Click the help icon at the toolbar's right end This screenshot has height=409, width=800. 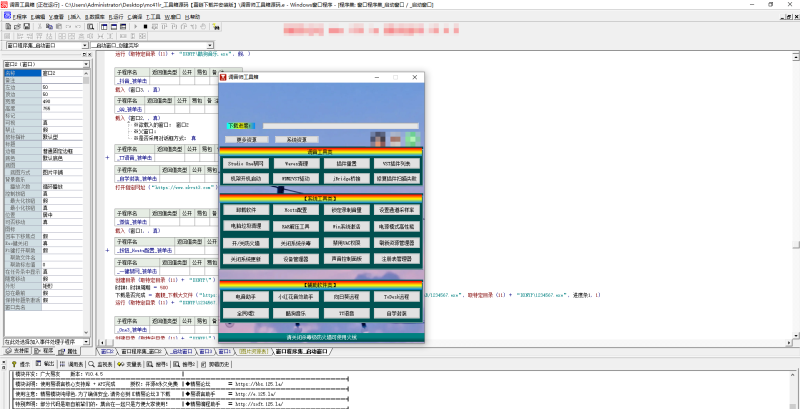215,26
